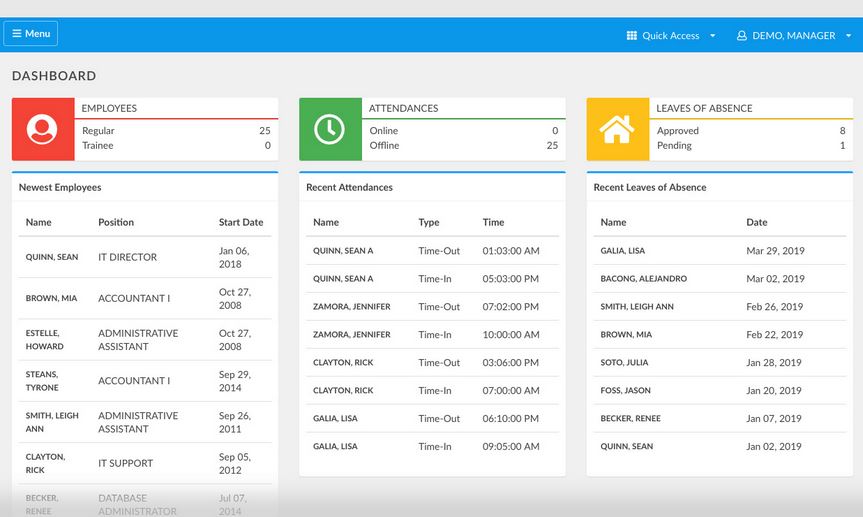Select QUINN, SEAN A Time-Out 01:03:00 AM row
863x517 pixels.
coord(432,251)
